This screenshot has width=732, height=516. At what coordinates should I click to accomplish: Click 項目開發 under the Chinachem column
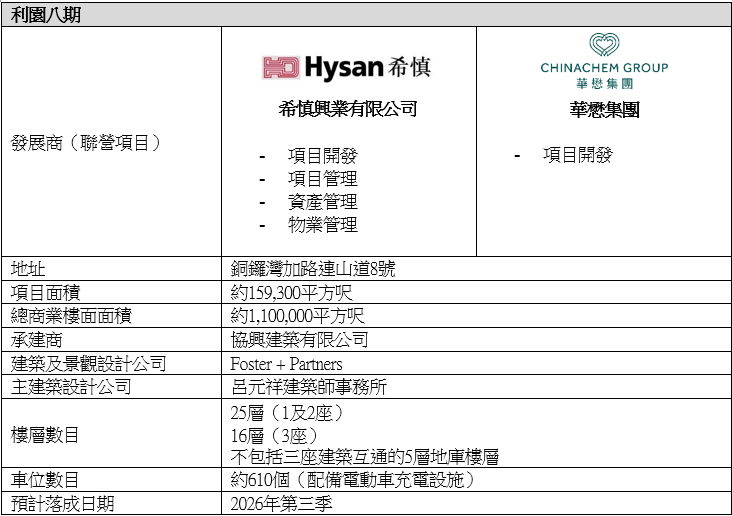[x=577, y=155]
